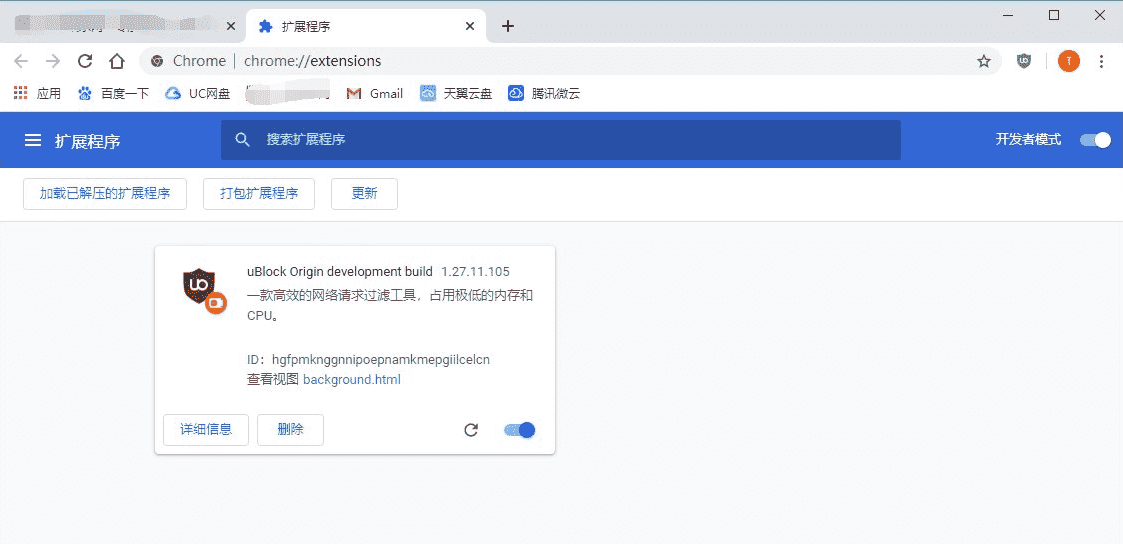This screenshot has width=1123, height=544.
Task: Open the Chrome three-dot menu
Action: (x=1101, y=61)
